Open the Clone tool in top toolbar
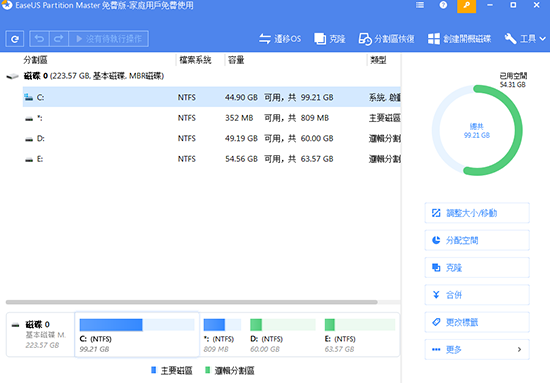Screen dimensions: 550x383 330,39
